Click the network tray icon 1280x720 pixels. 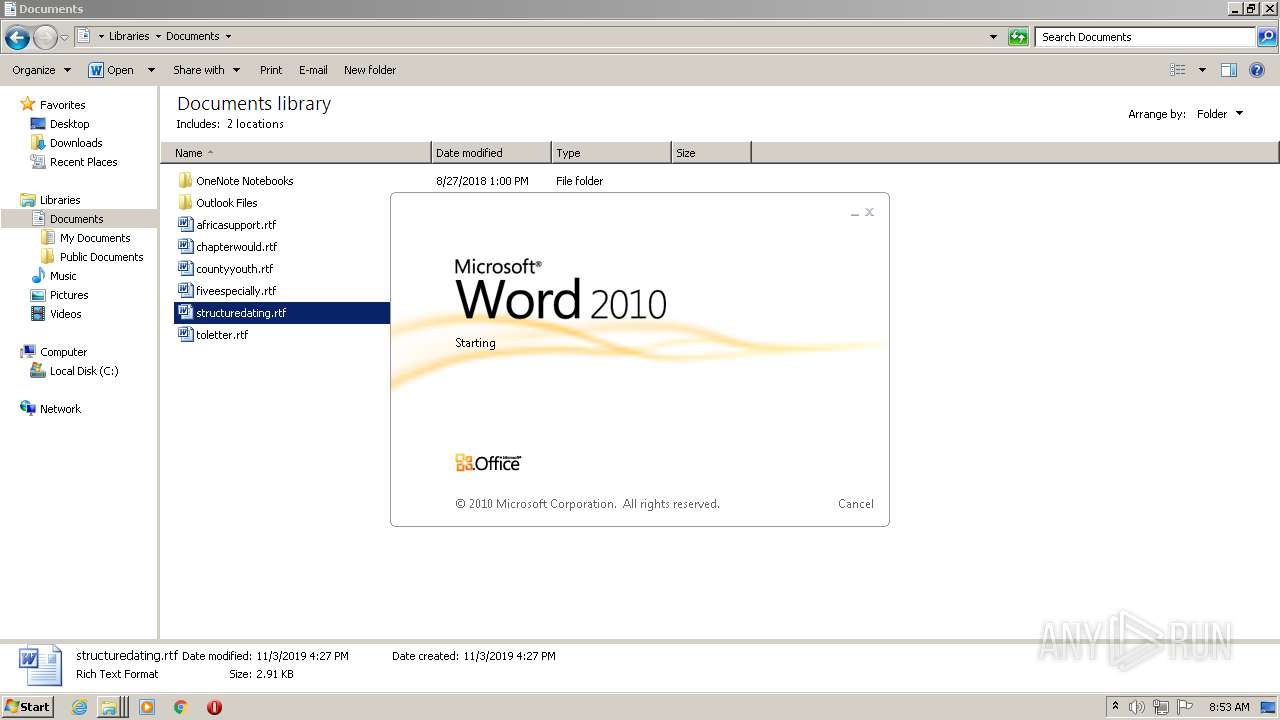tap(1161, 707)
